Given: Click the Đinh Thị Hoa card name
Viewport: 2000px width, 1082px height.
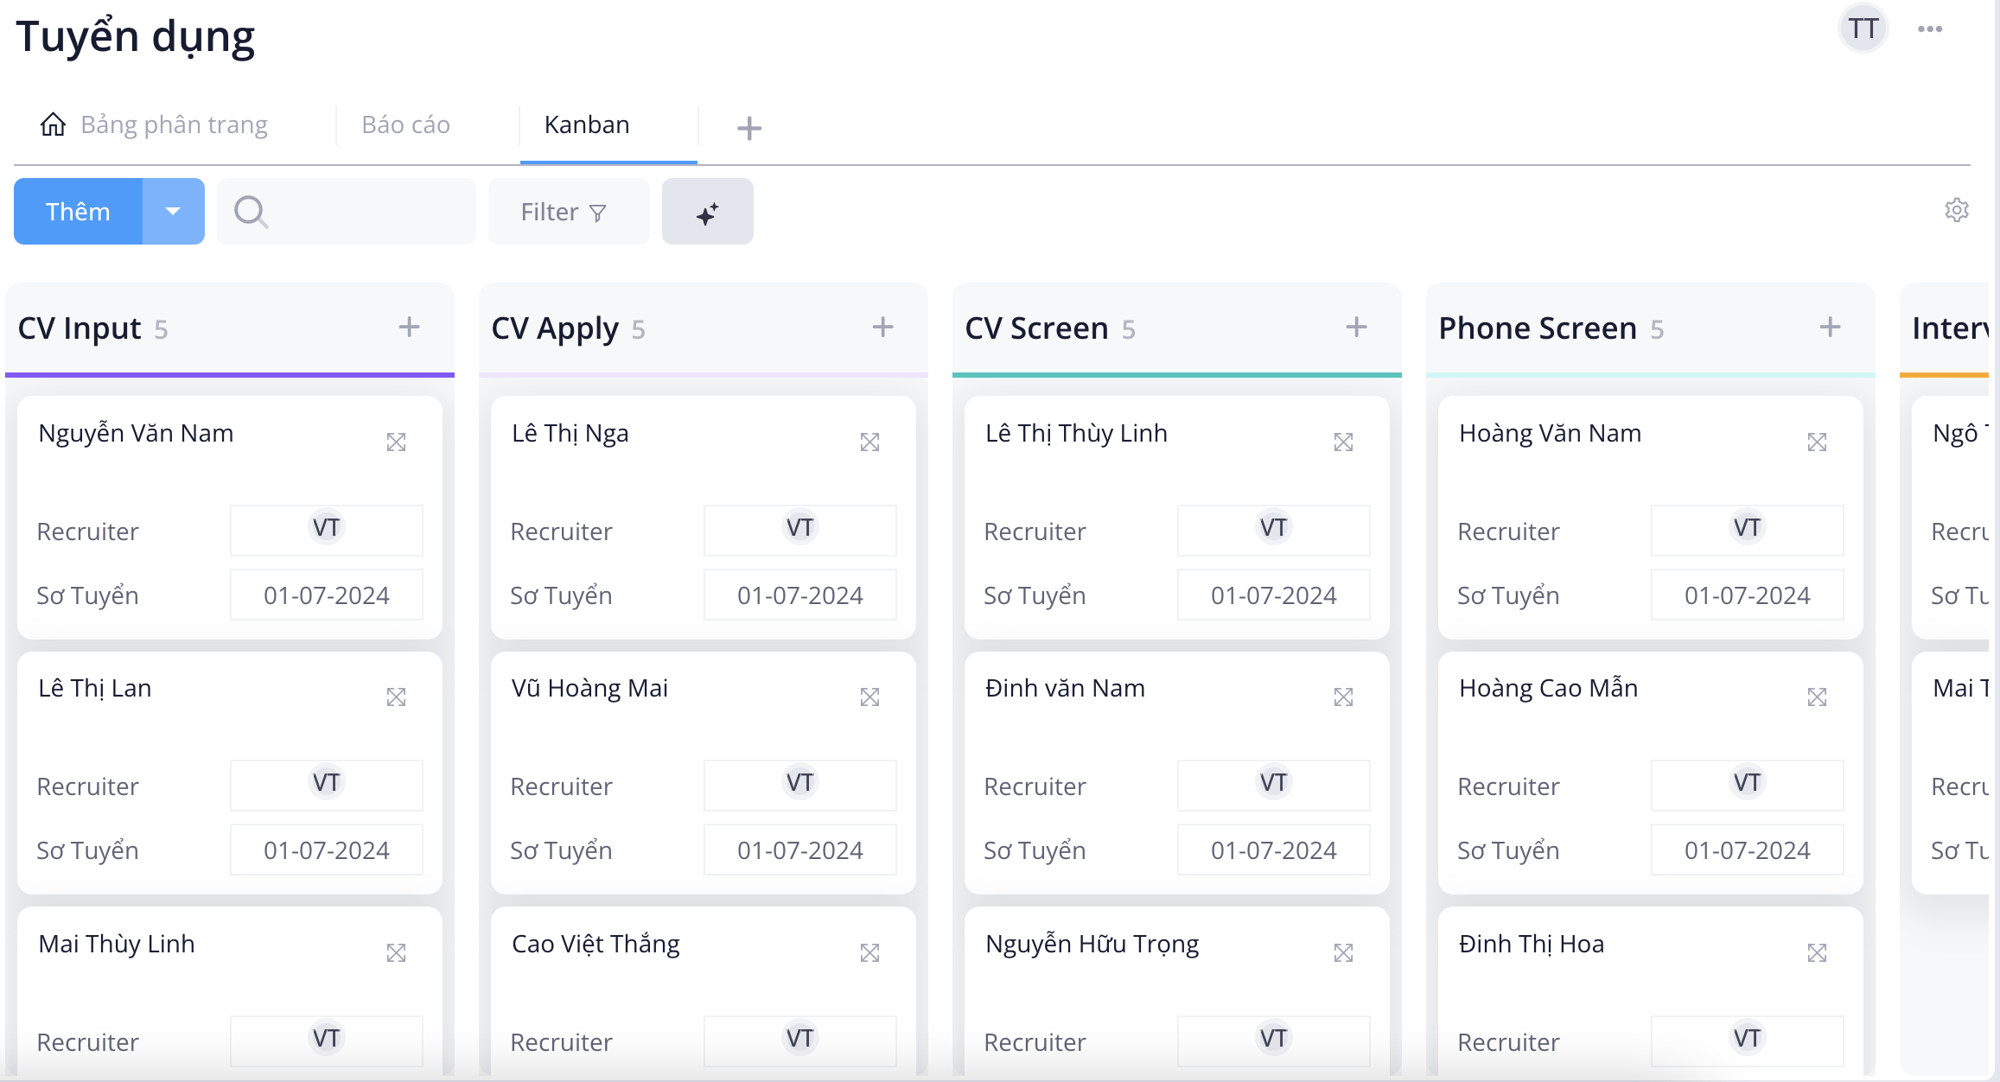Looking at the screenshot, I should (1531, 944).
